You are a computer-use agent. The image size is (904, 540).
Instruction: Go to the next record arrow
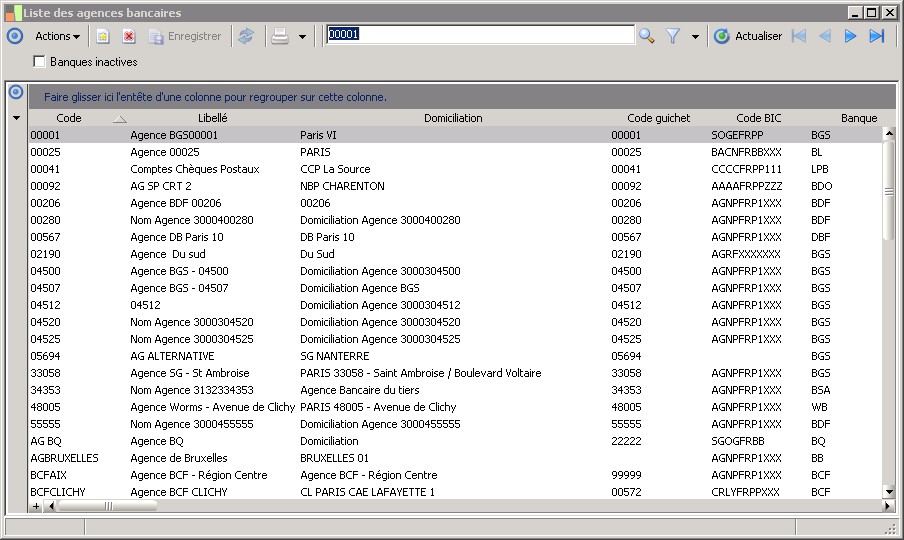pyautogui.click(x=851, y=36)
